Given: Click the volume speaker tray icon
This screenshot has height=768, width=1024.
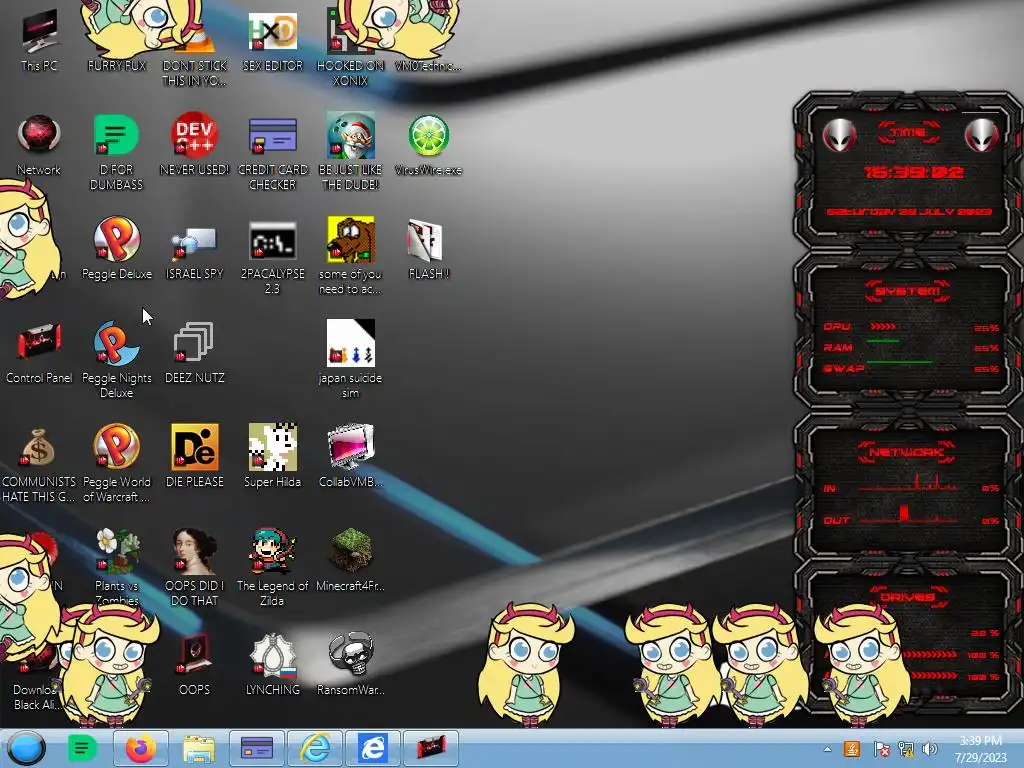Looking at the screenshot, I should [930, 750].
